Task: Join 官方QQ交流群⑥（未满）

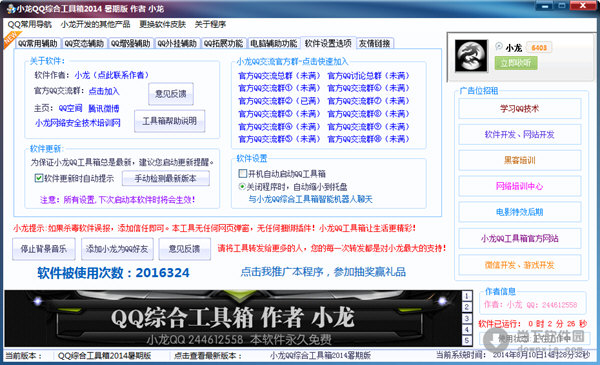Action: (x=368, y=88)
